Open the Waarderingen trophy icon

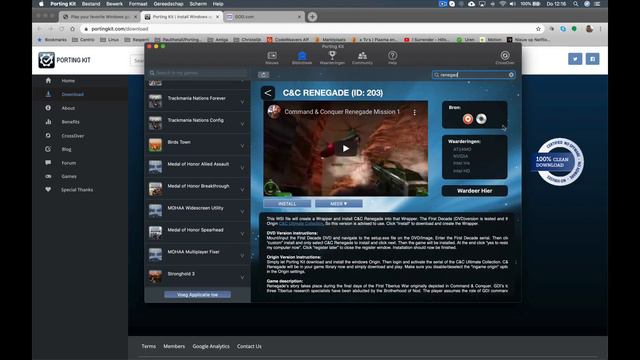pyautogui.click(x=332, y=58)
